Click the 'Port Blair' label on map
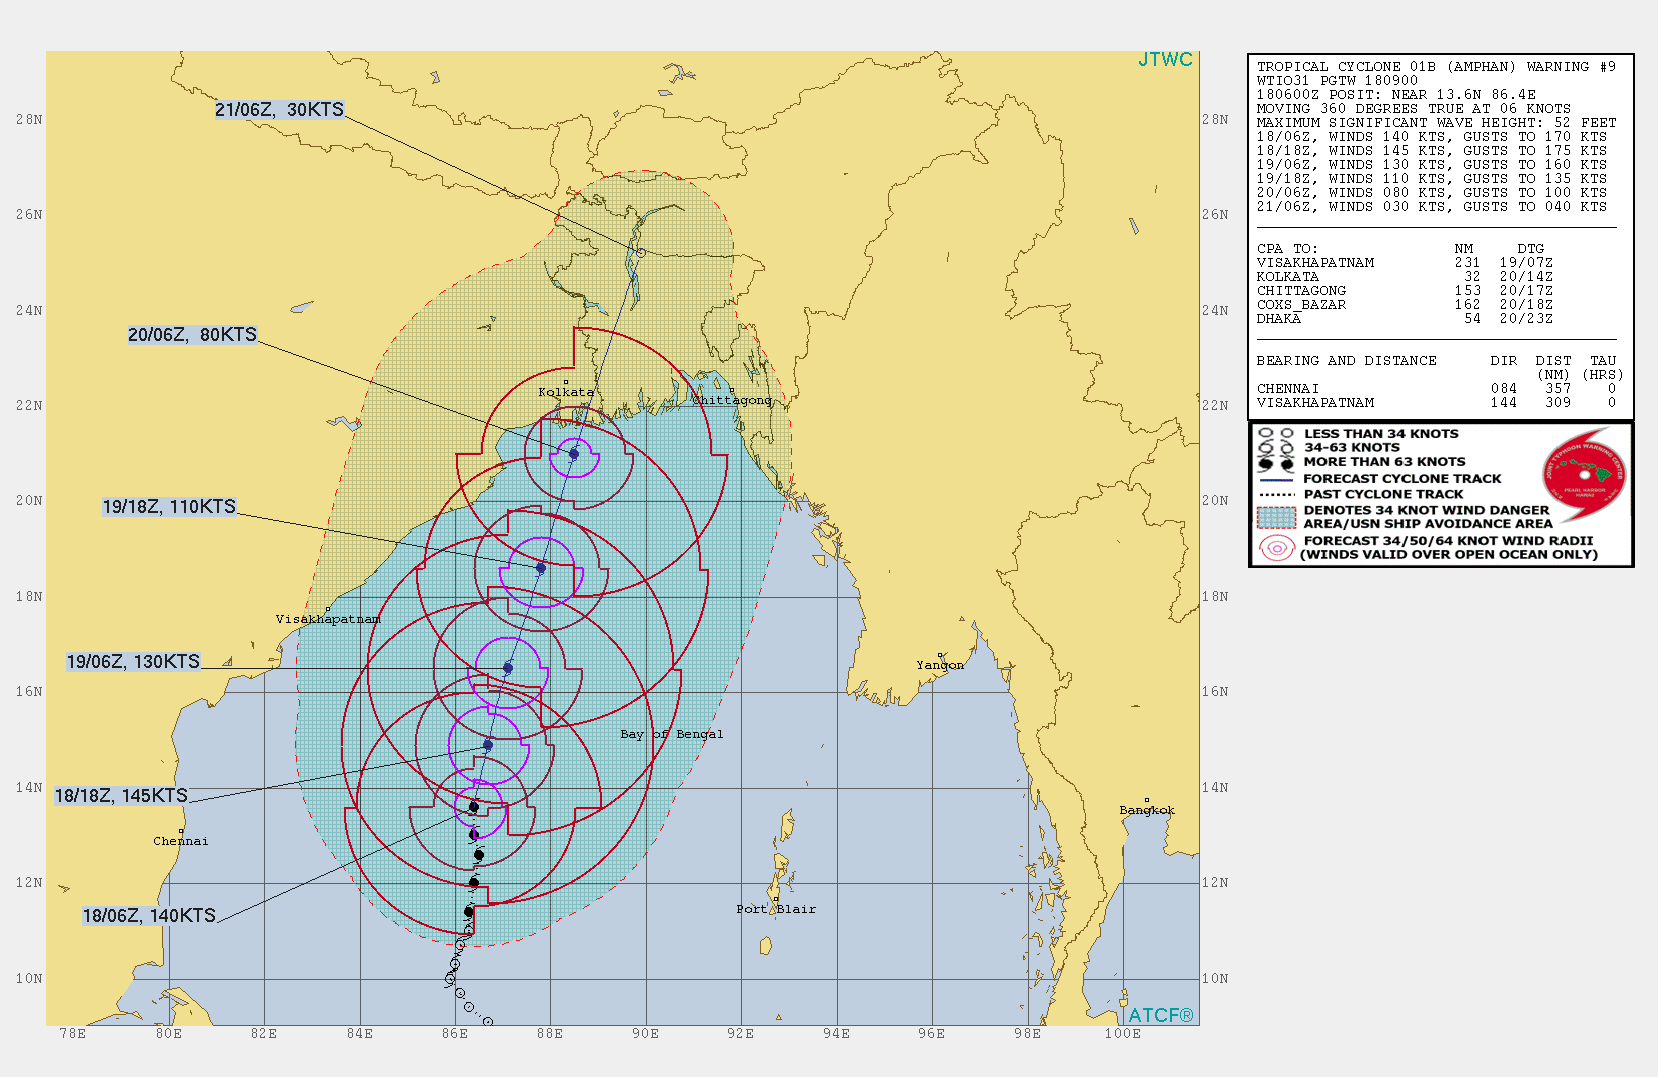 pyautogui.click(x=776, y=909)
